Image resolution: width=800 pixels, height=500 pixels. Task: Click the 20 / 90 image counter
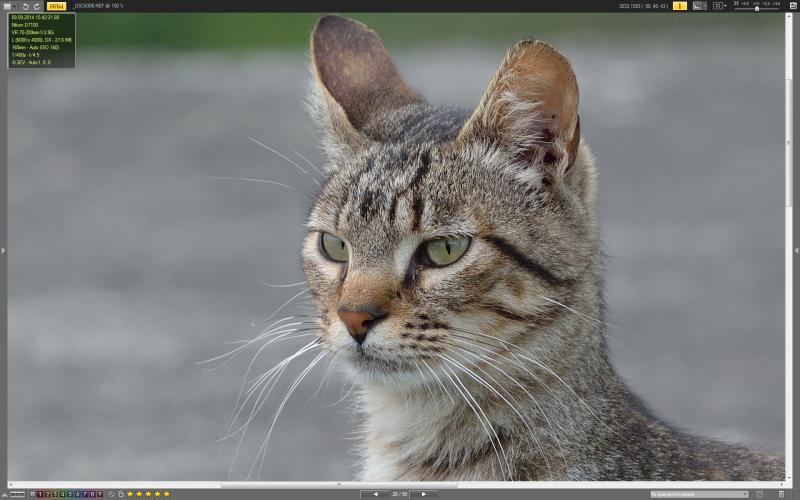tap(399, 494)
